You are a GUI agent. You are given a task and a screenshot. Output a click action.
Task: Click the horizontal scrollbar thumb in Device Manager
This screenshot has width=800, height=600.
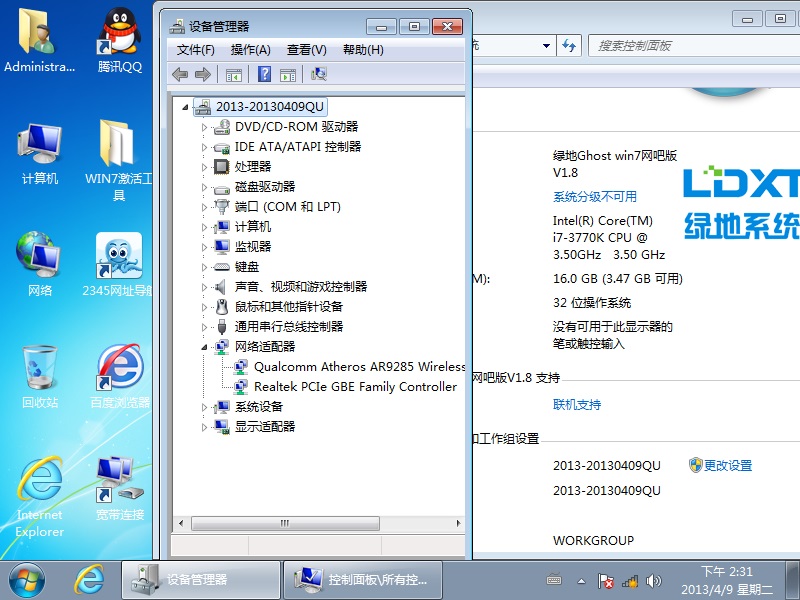point(285,523)
